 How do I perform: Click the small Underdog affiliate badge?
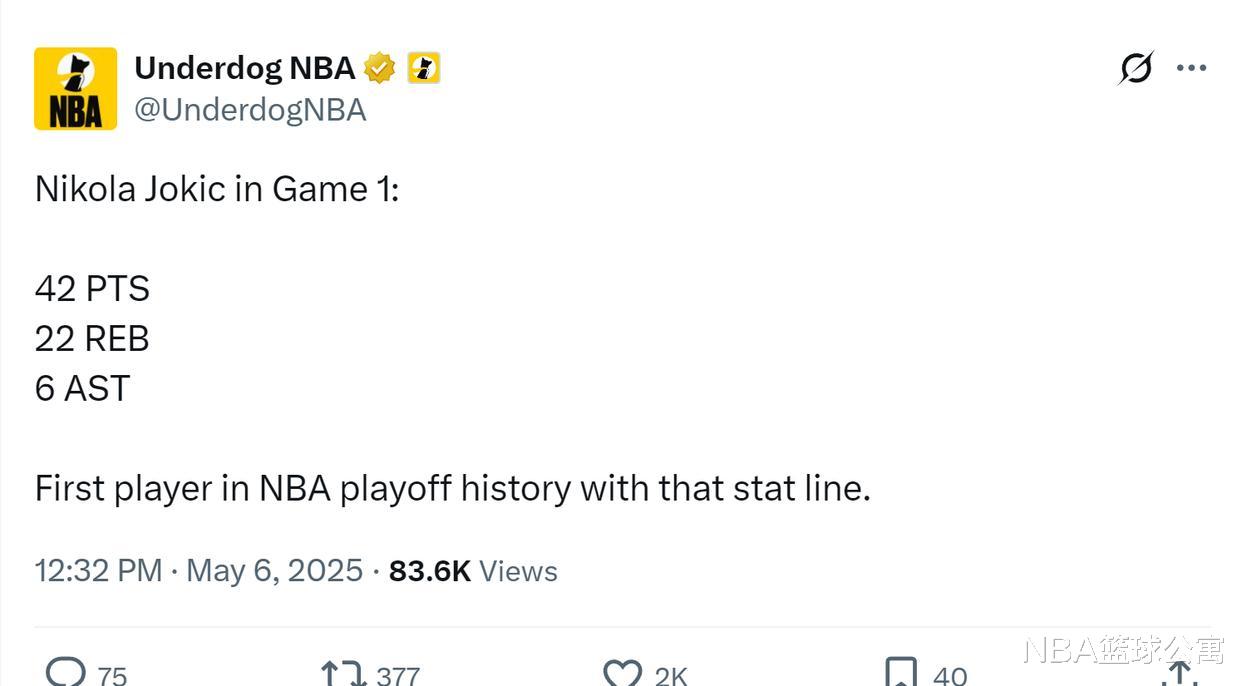tap(423, 68)
